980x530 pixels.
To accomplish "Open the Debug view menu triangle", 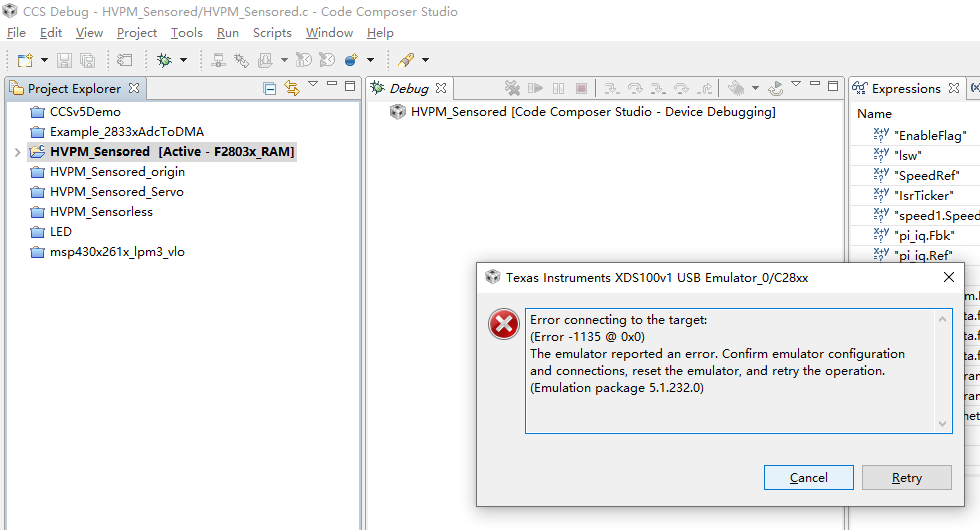I will pyautogui.click(x=796, y=84).
